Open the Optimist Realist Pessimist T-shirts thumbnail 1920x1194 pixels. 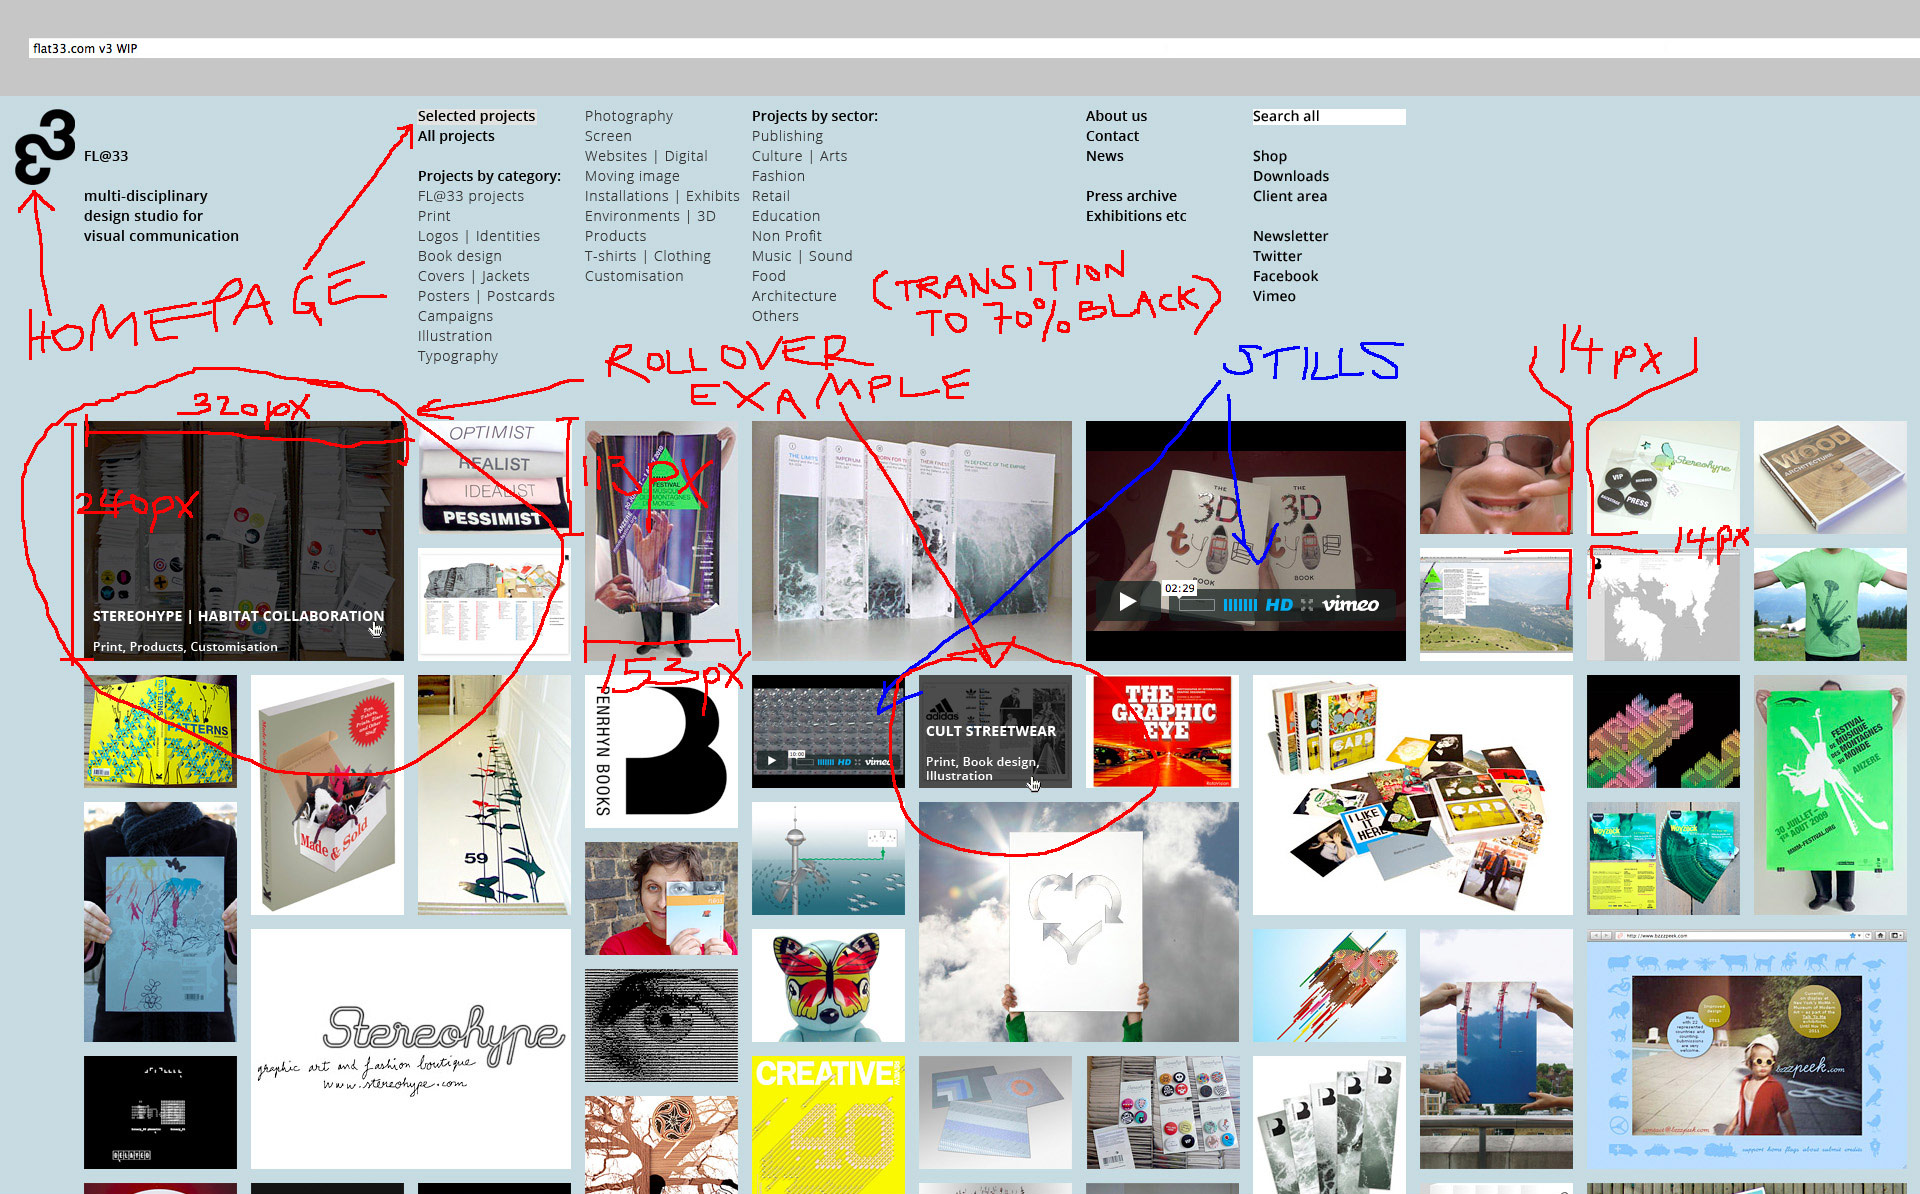[494, 477]
